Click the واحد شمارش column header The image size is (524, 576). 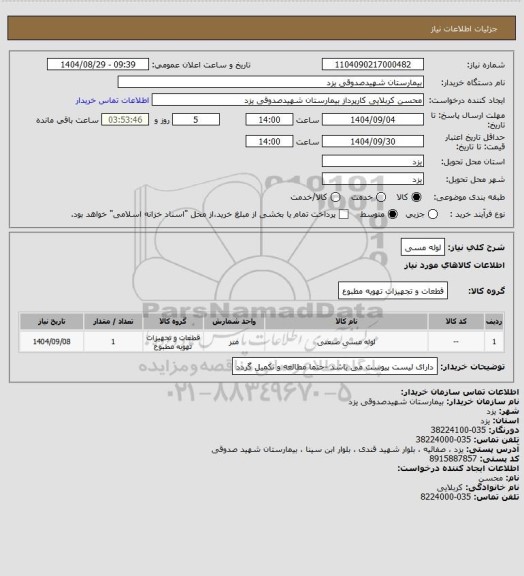(x=234, y=321)
